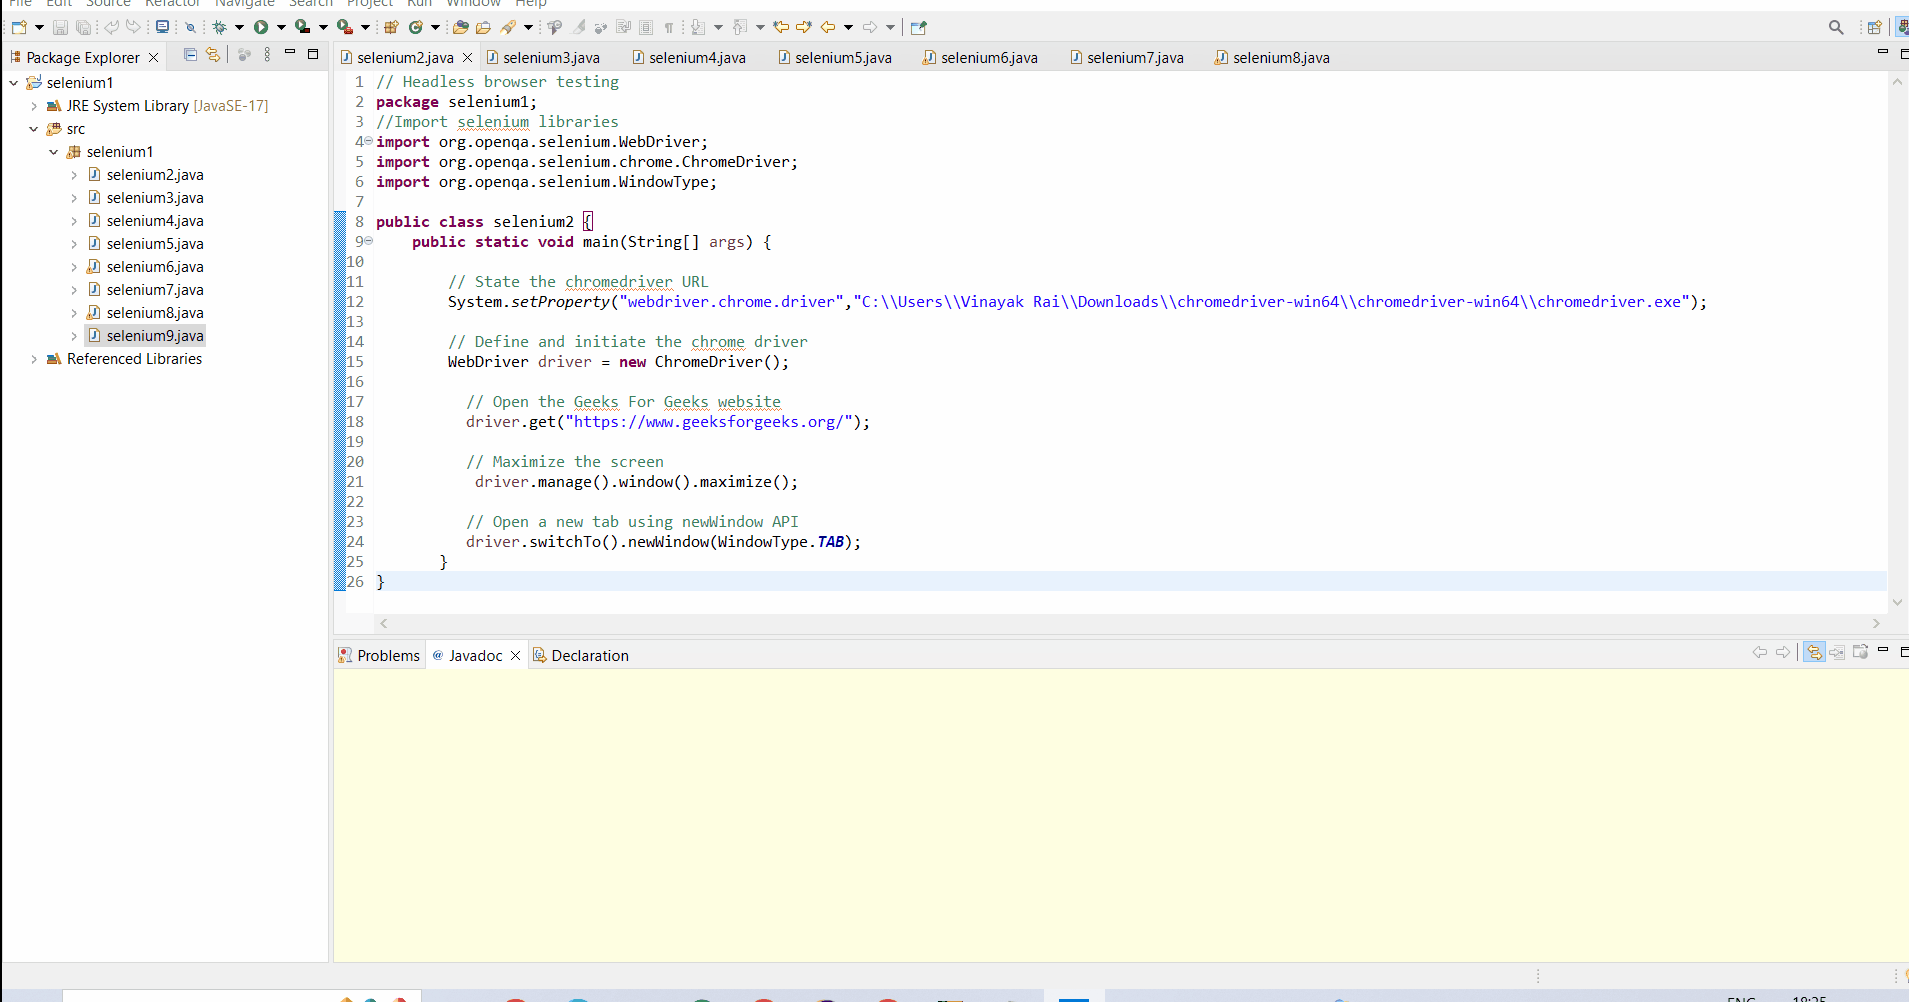Click the Next Annotation icon
Image resolution: width=1909 pixels, height=1002 pixels.
pyautogui.click(x=698, y=27)
